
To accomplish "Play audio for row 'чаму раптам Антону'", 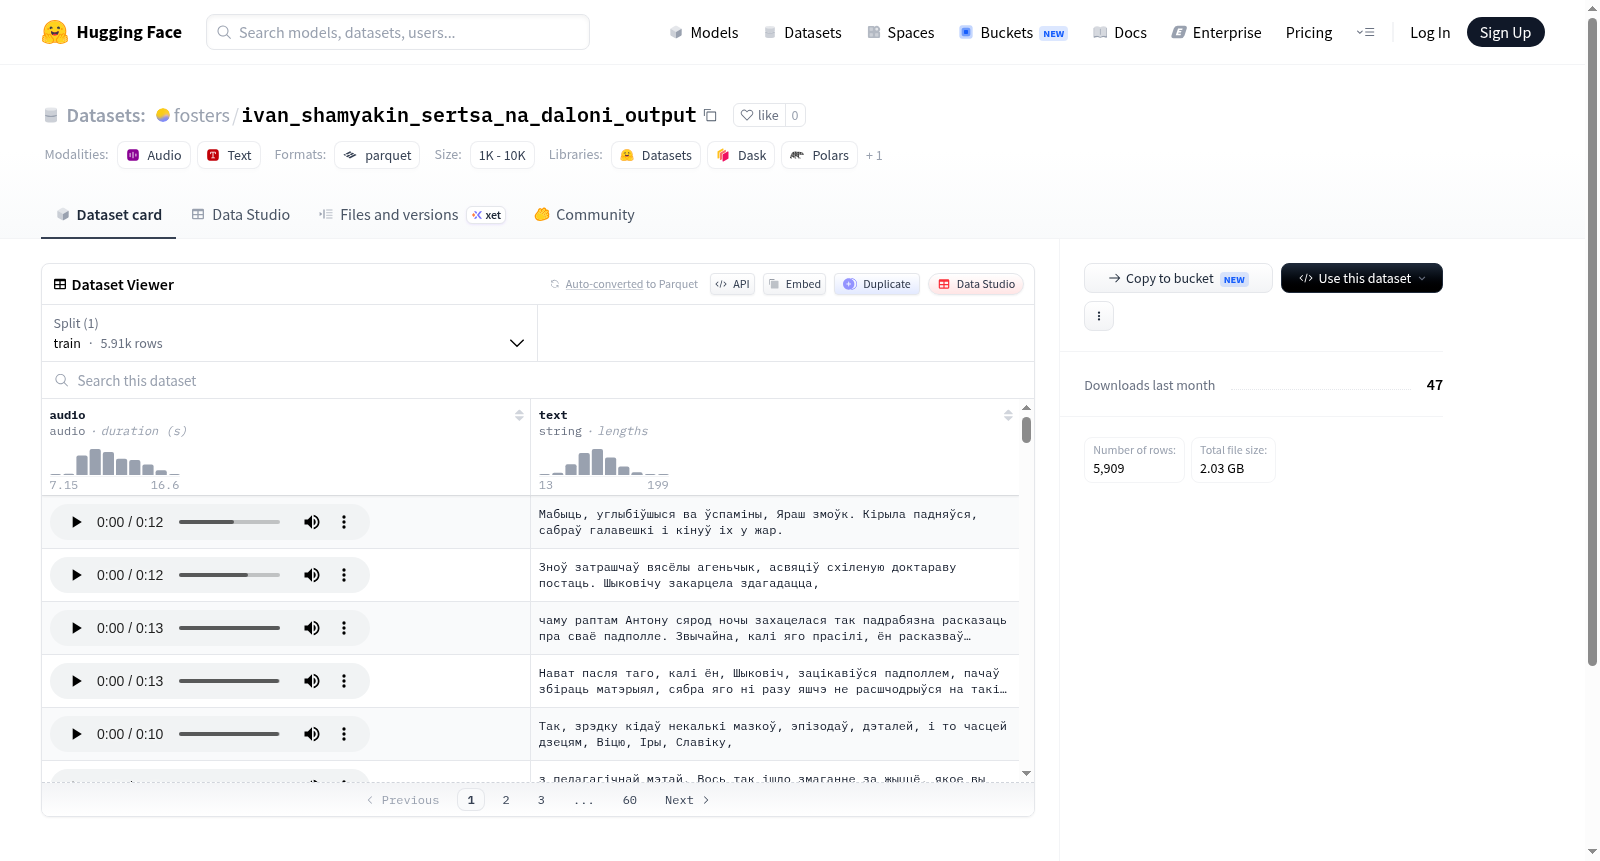I will click(x=76, y=628).
